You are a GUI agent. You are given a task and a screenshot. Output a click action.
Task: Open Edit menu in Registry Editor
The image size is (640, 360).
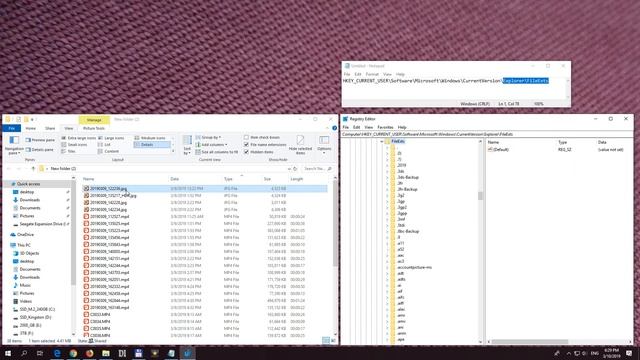click(x=356, y=127)
